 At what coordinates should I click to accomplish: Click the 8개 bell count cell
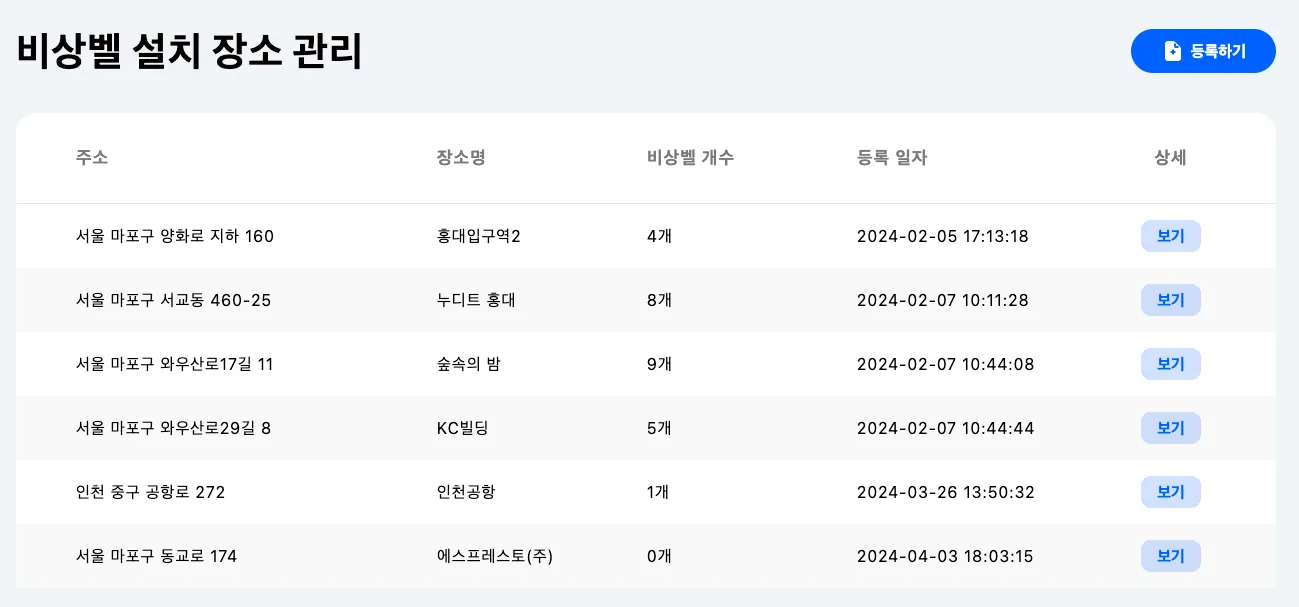coord(659,300)
